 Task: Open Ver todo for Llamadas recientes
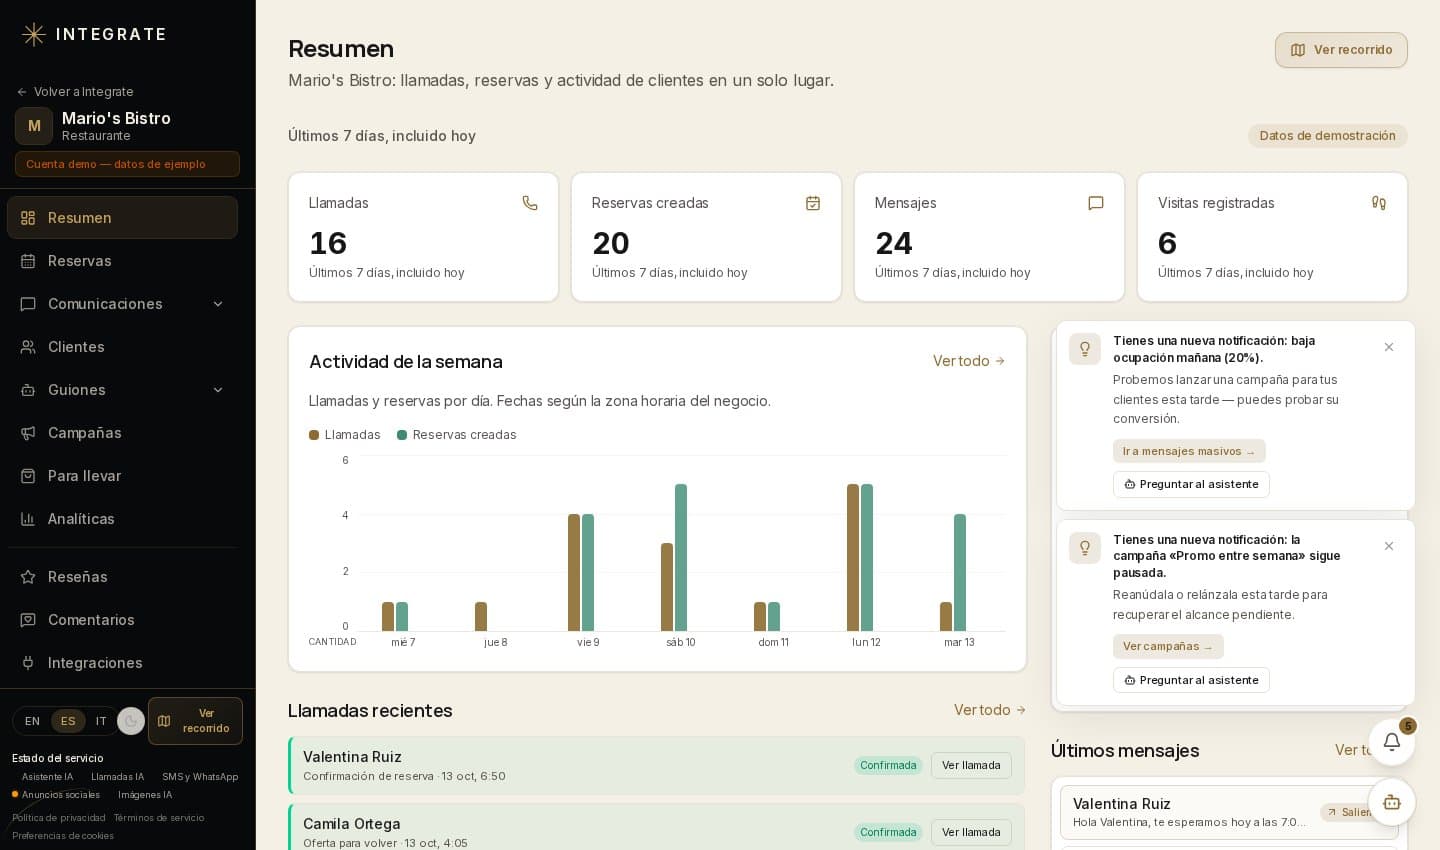pos(990,710)
